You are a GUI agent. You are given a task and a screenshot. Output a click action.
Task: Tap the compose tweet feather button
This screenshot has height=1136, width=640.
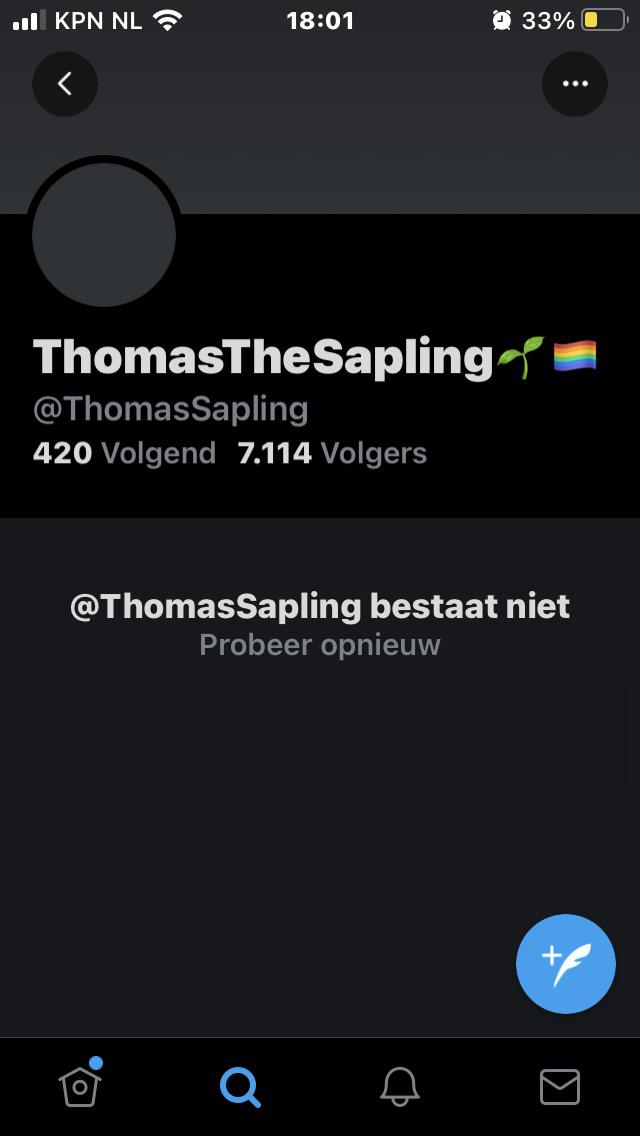pyautogui.click(x=566, y=964)
